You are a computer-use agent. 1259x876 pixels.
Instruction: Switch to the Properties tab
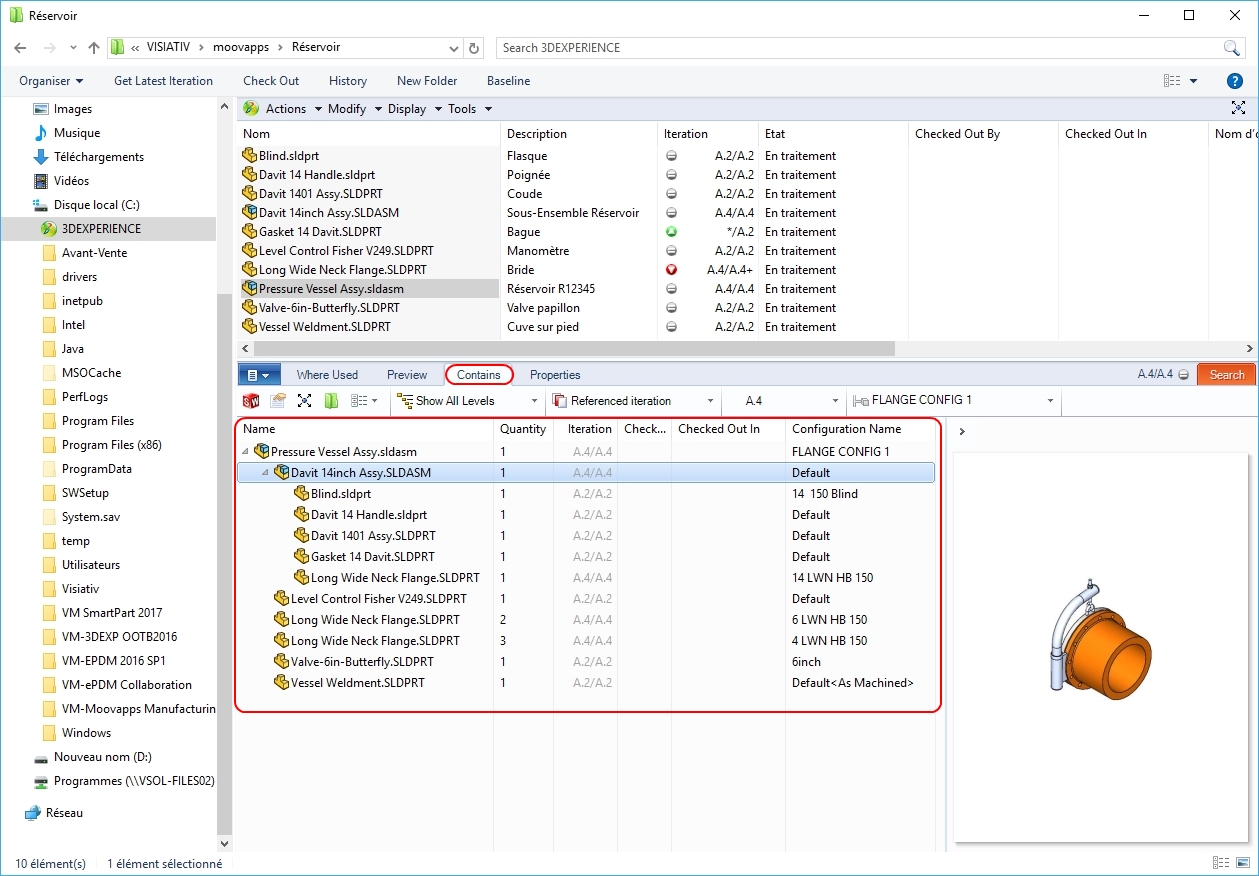pos(555,375)
